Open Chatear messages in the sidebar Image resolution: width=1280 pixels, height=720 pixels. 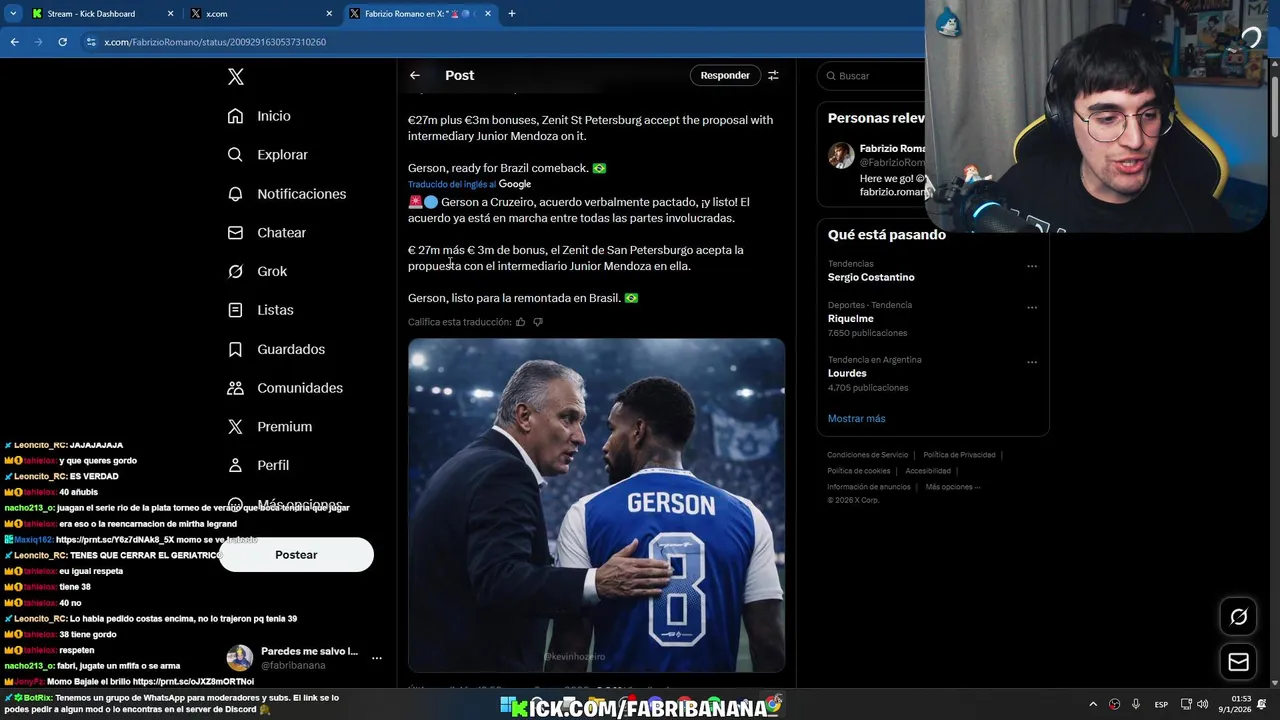click(267, 233)
